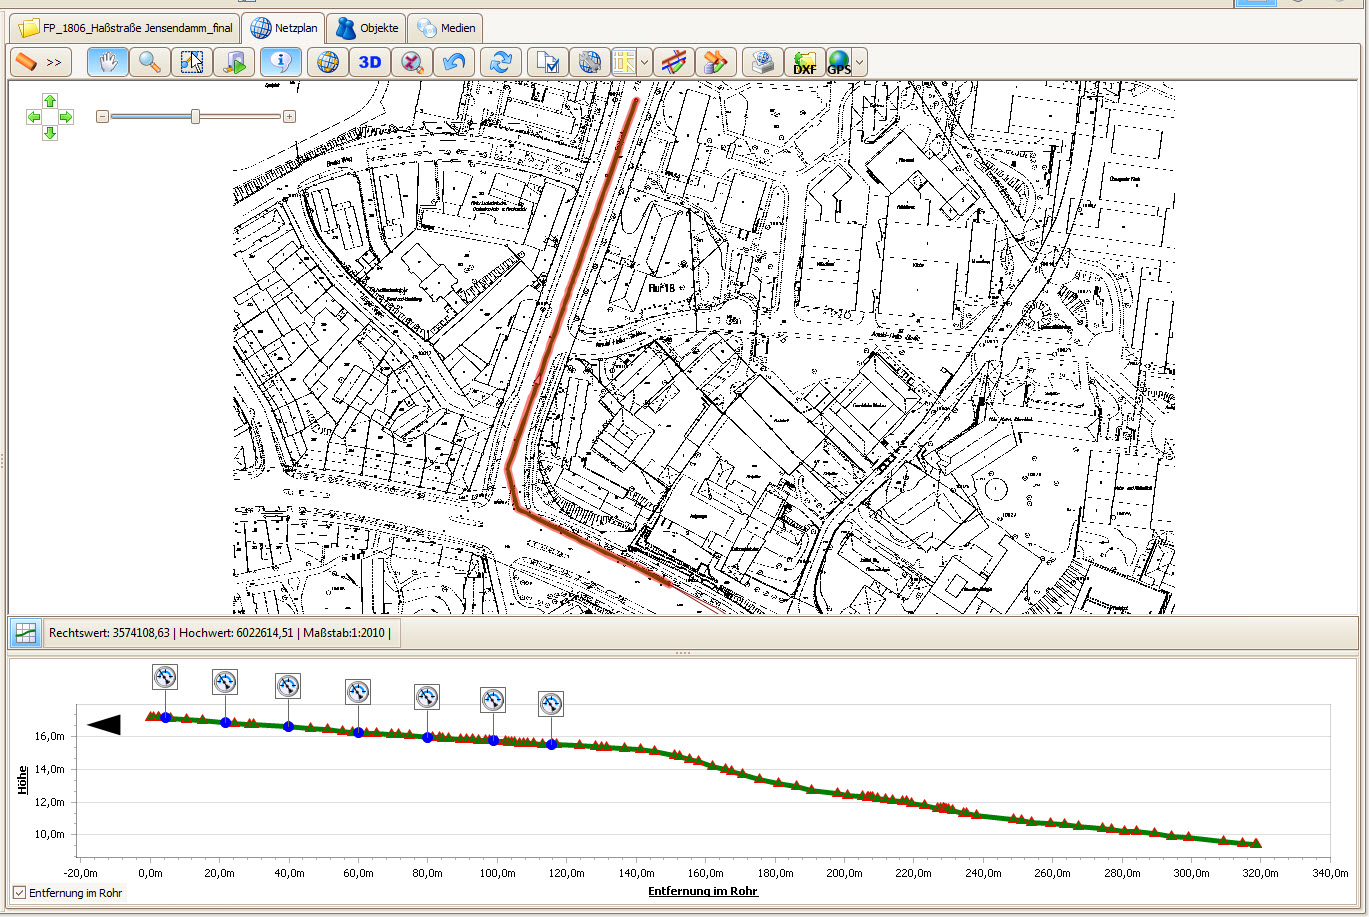Screen dimensions: 1369x917
Task: Expand the pipe toolbar double-chevron
Action: pyautogui.click(x=54, y=62)
